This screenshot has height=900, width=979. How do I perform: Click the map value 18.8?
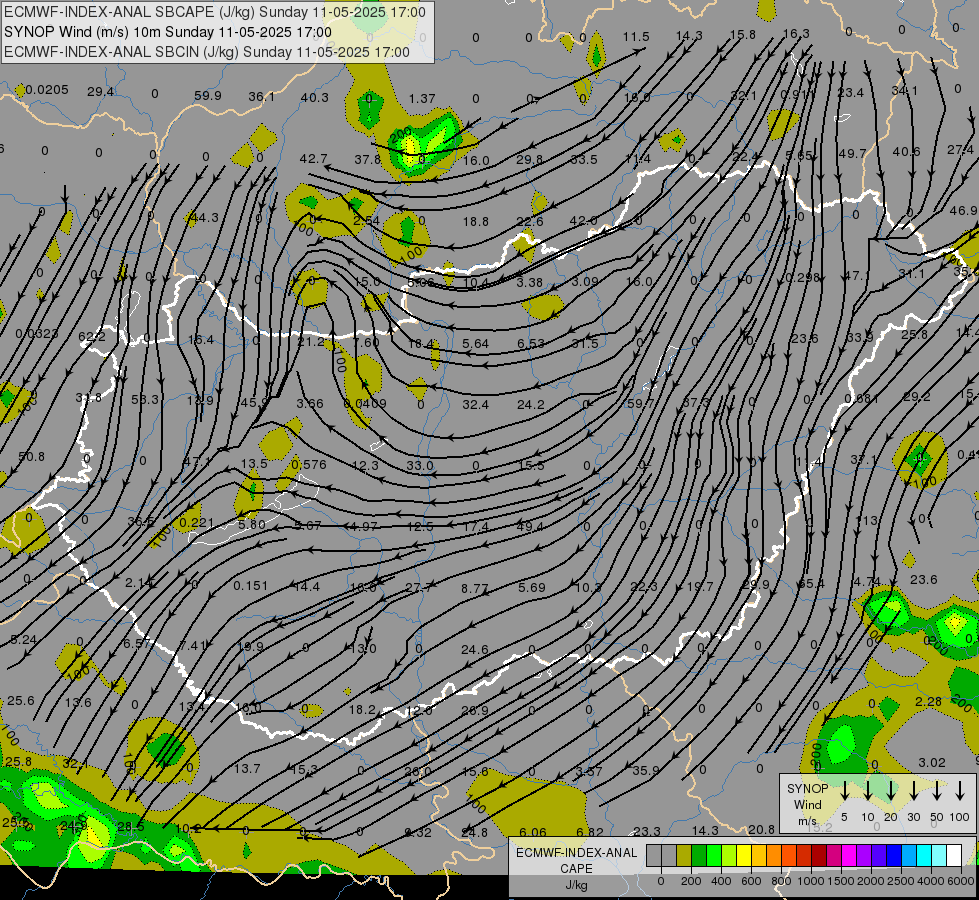[476, 222]
